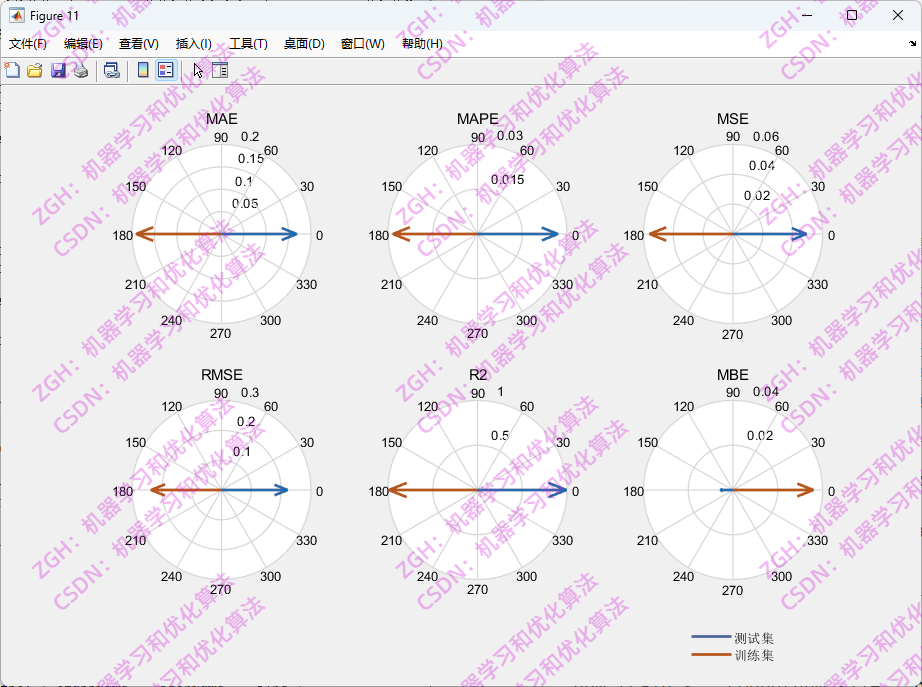Click the orange arrow in the MSE plot

691,234
